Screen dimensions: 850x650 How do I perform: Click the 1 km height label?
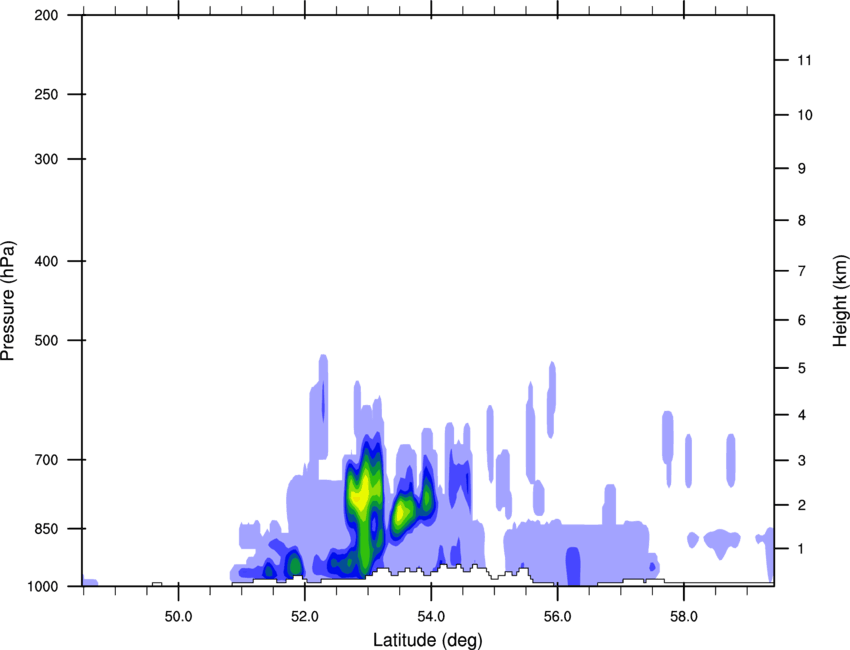point(802,549)
